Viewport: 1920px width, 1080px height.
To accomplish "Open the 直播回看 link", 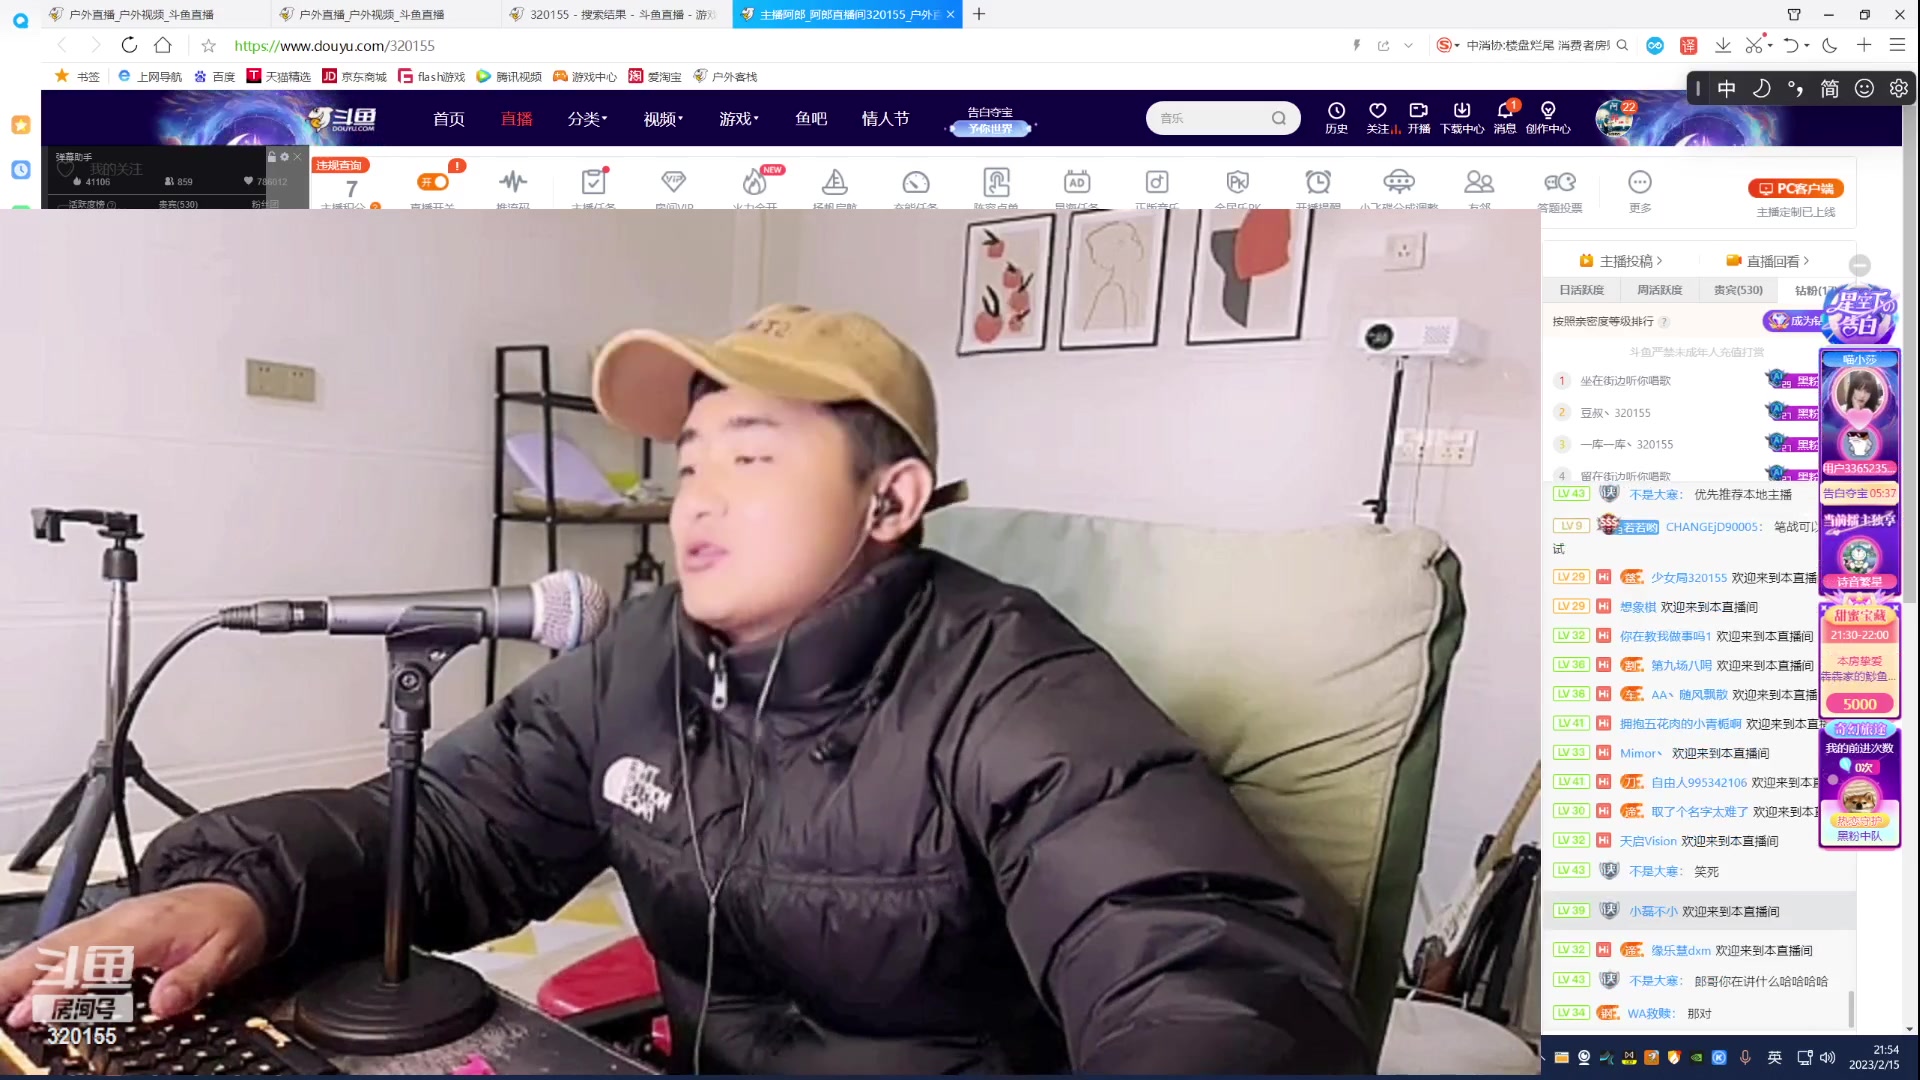I will (1768, 261).
